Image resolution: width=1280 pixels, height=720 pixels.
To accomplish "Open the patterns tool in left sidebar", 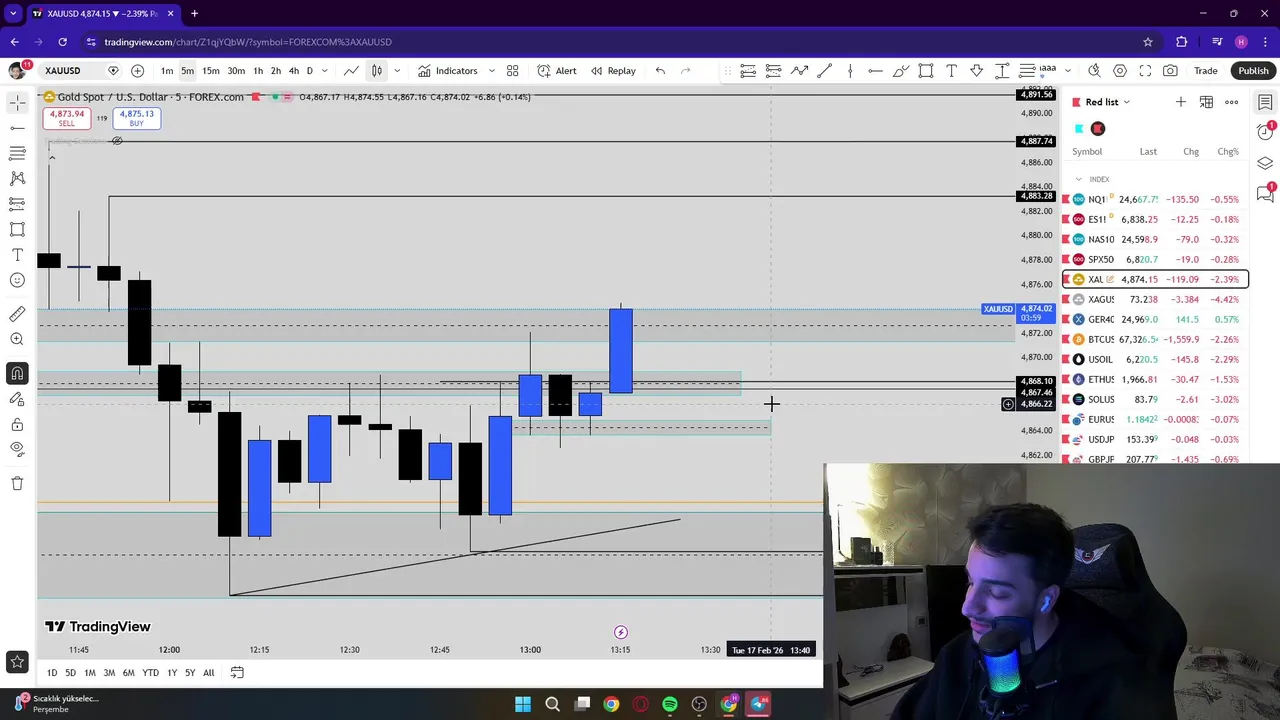I will [x=17, y=178].
